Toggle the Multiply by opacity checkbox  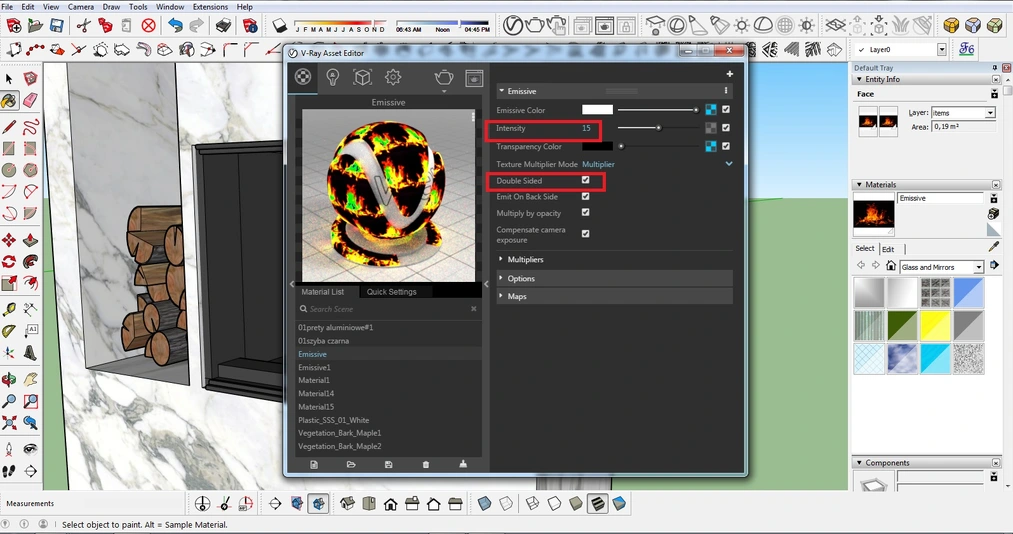(x=585, y=212)
